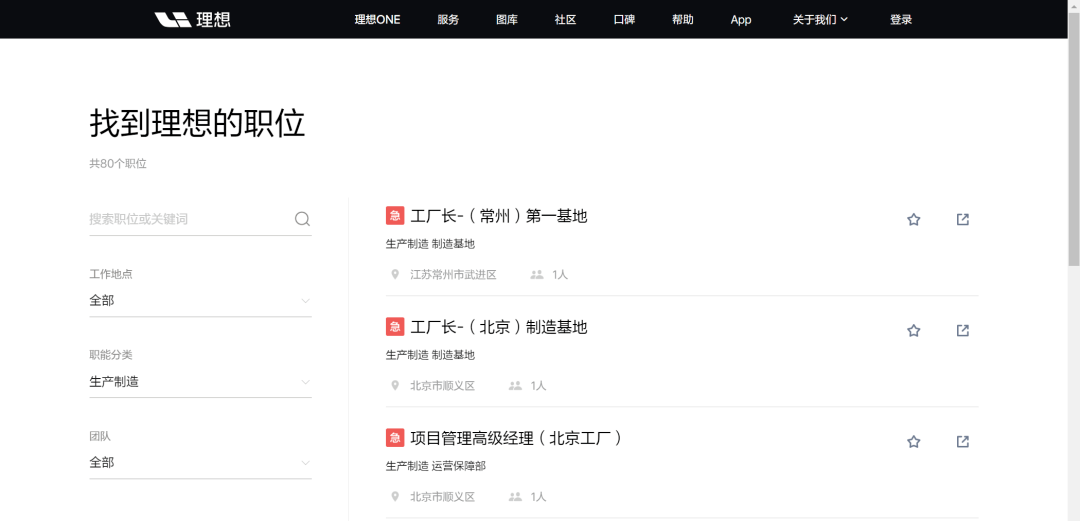
Task: Click location pin icon beside 江苏常州市武进区
Action: 395,274
